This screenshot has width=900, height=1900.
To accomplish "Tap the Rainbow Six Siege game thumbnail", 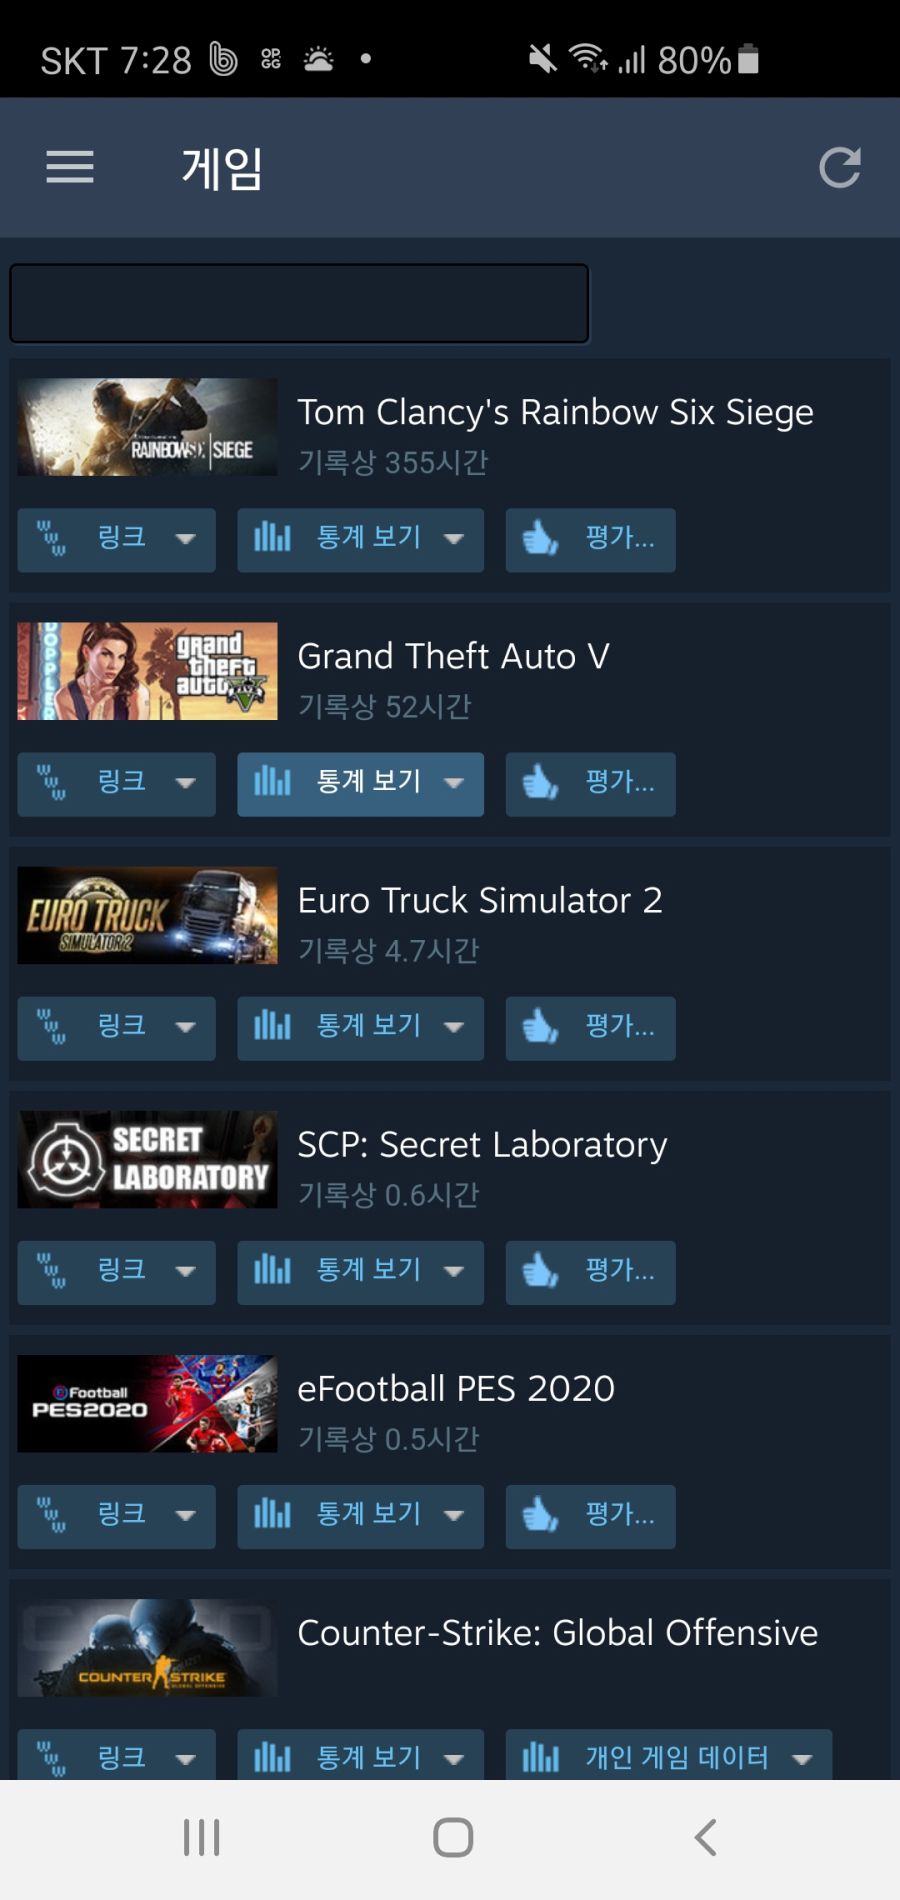I will (147, 427).
